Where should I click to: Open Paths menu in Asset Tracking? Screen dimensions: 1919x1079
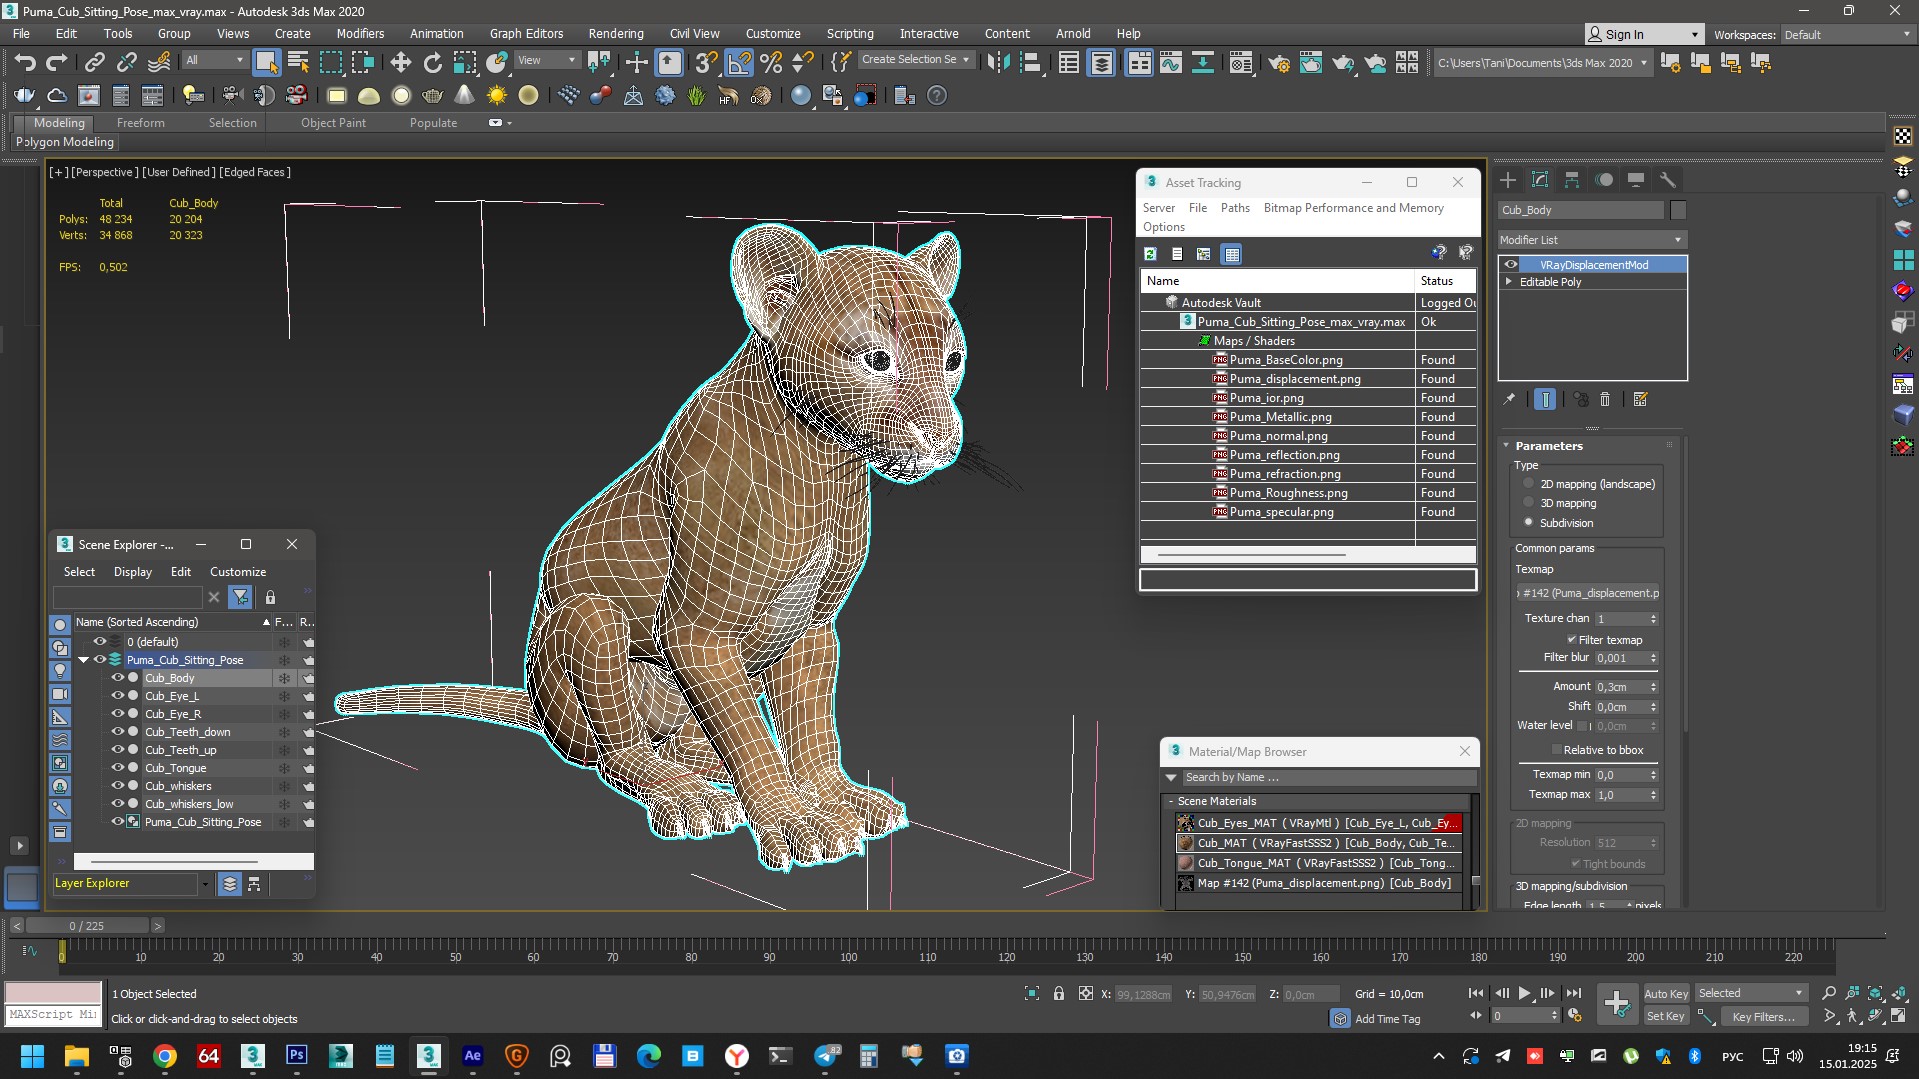(1235, 208)
